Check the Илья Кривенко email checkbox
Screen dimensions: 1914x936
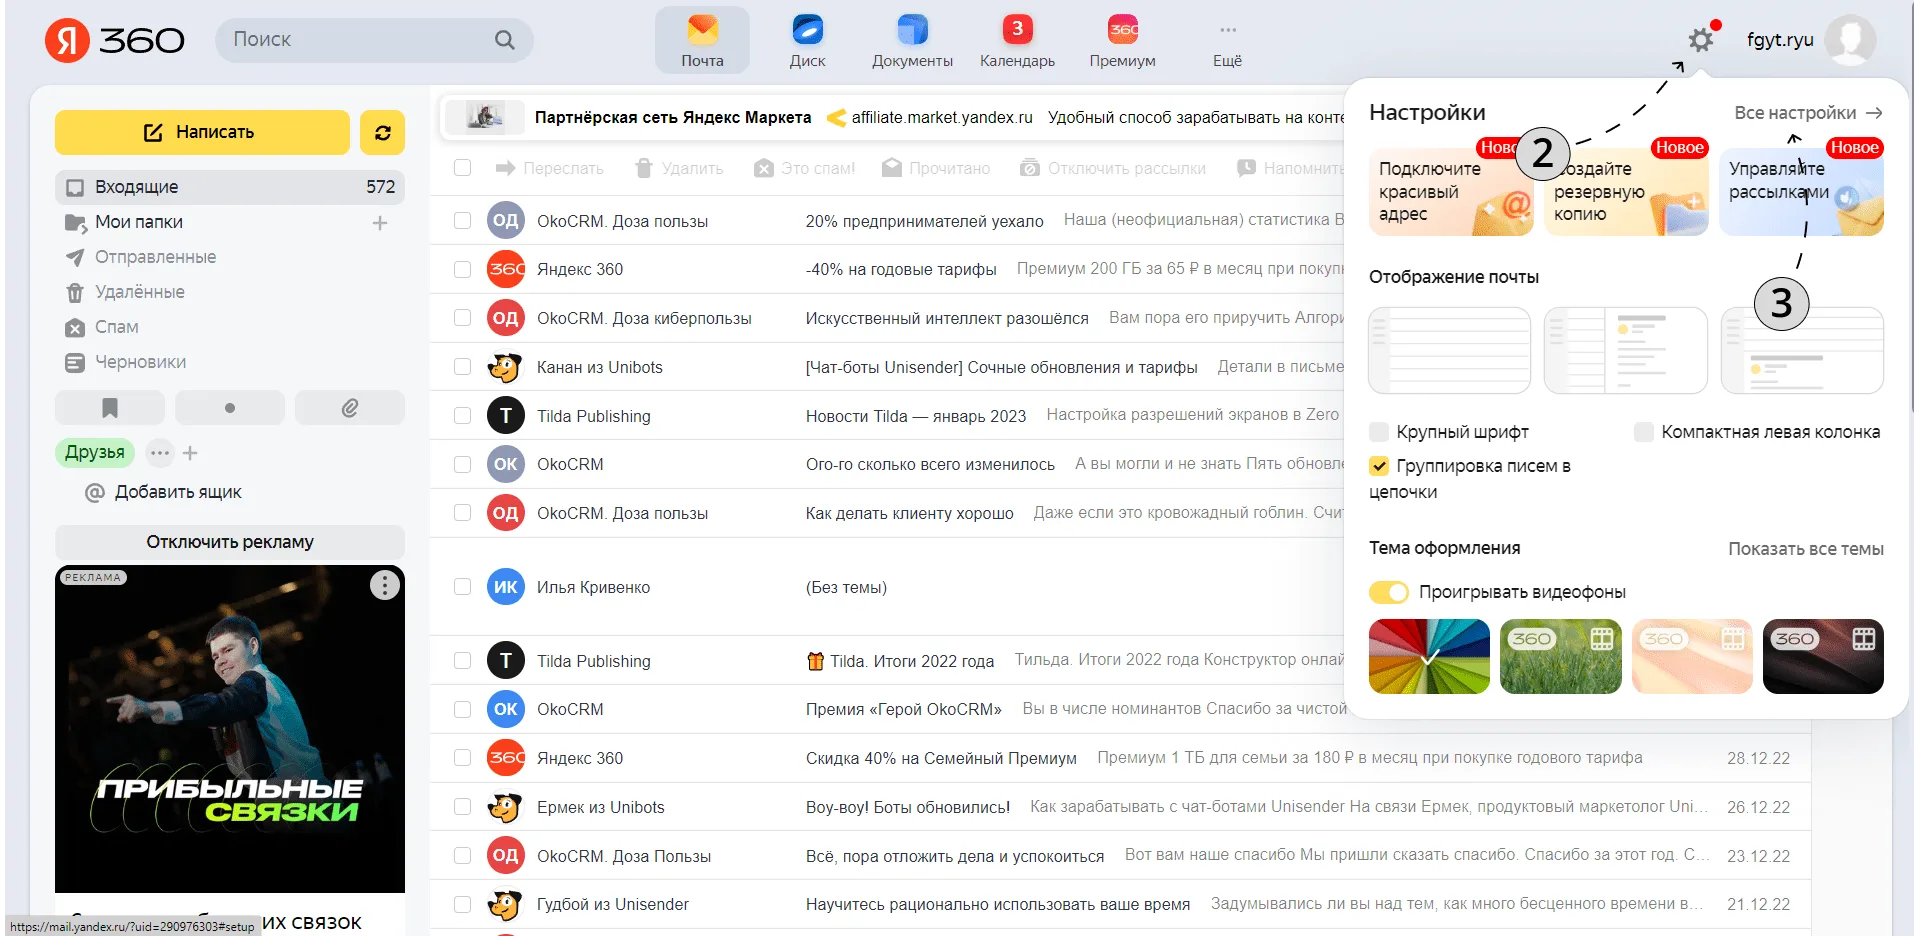[462, 587]
